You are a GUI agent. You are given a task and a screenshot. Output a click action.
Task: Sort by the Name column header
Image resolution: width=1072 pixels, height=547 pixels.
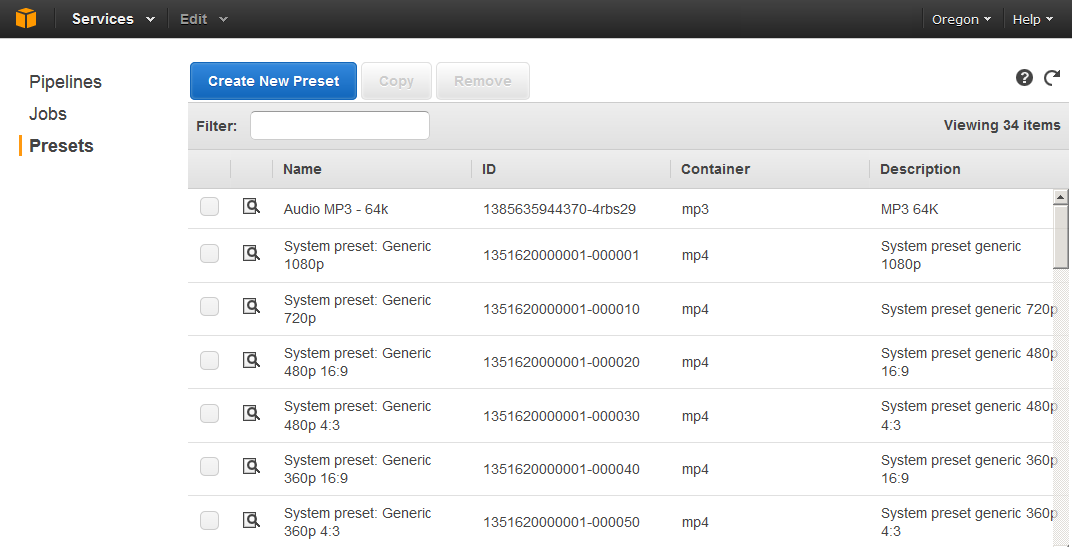(x=302, y=169)
